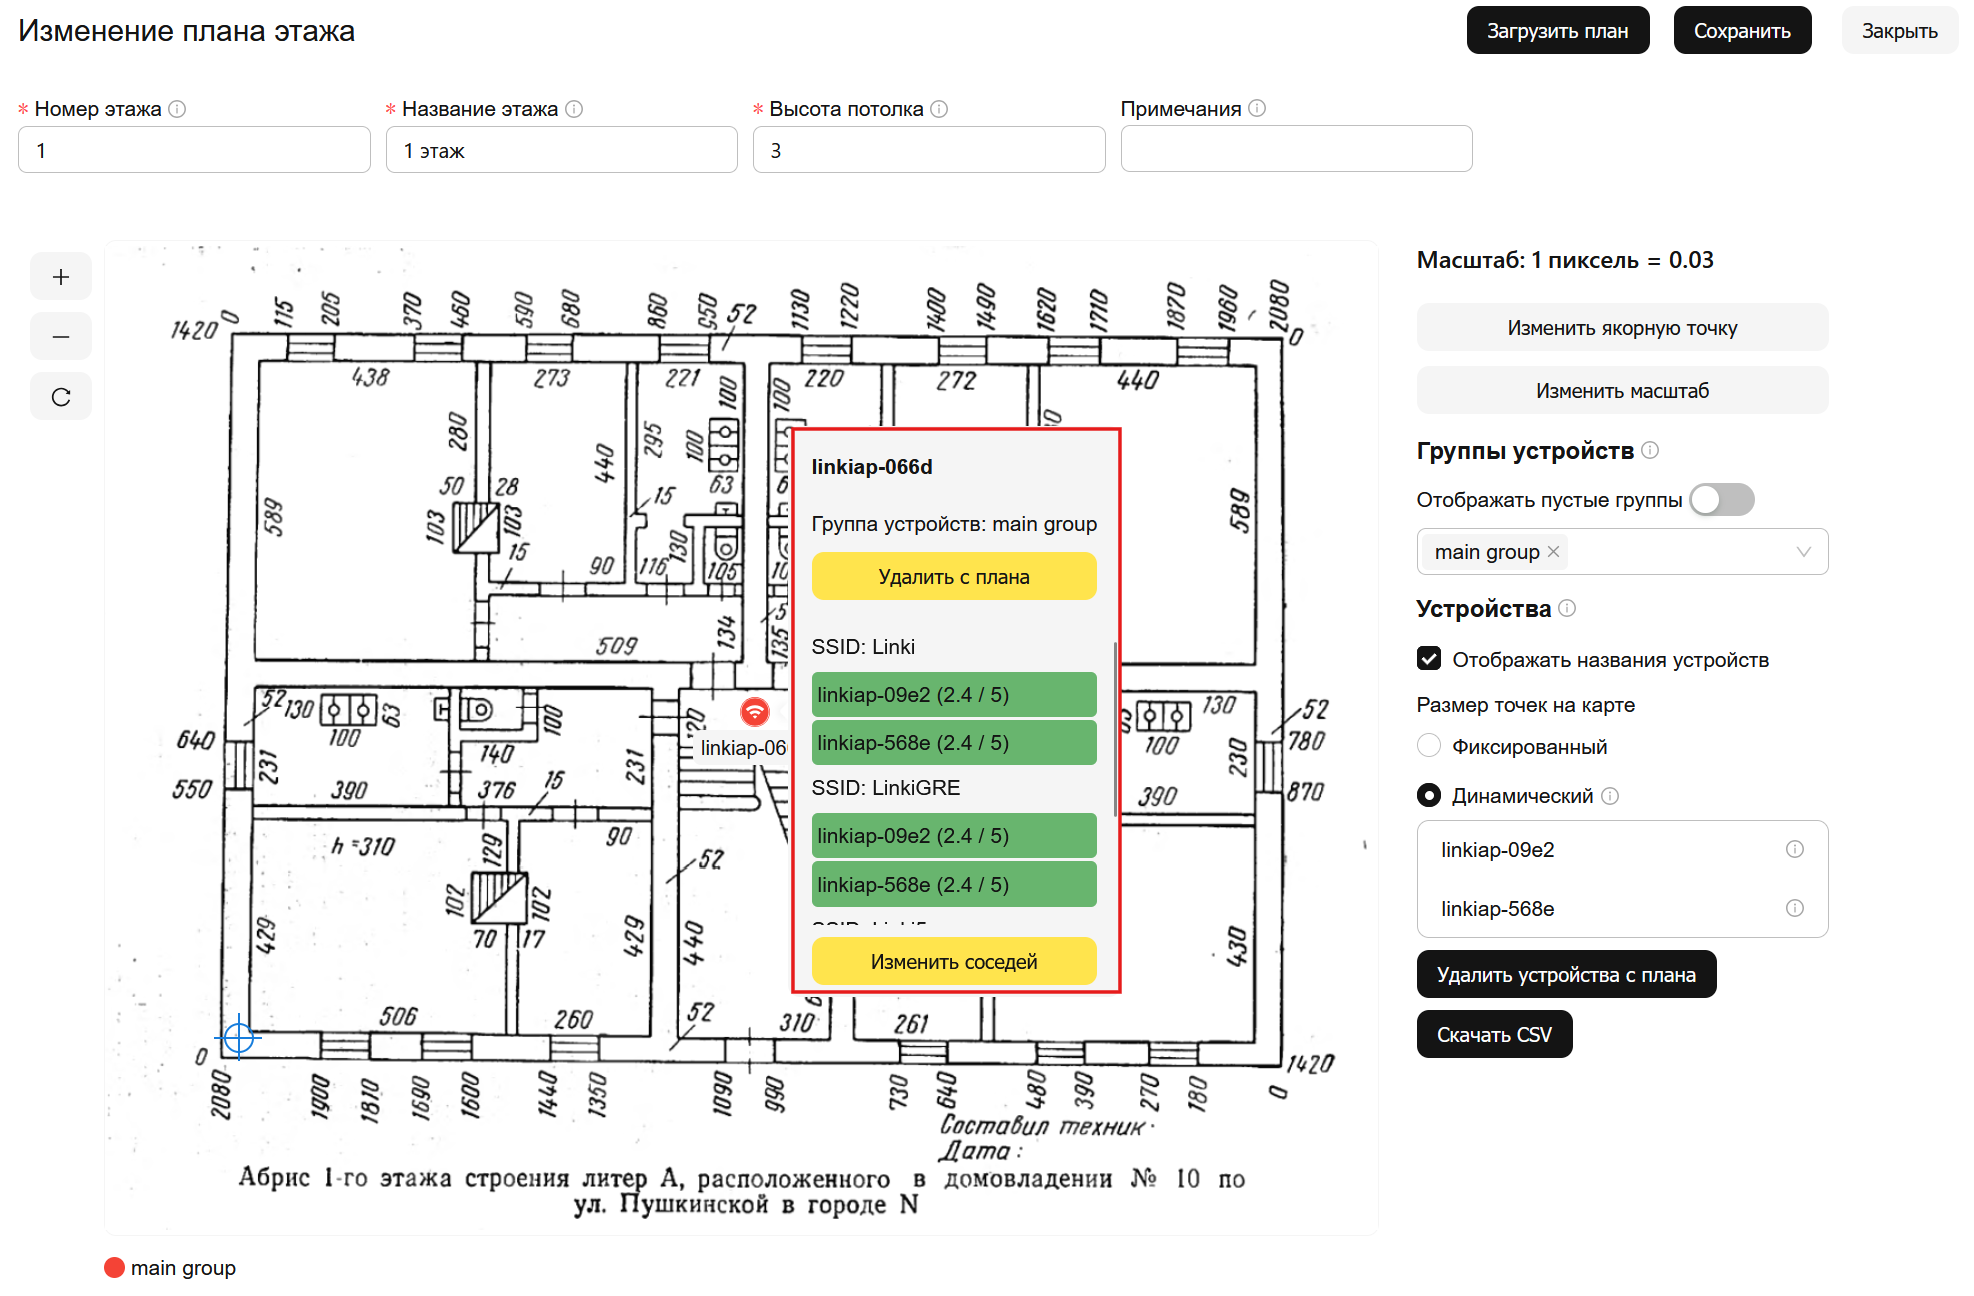The width and height of the screenshot is (1974, 1296).
Task: Click Изменить соседей in popup
Action: click(x=954, y=962)
